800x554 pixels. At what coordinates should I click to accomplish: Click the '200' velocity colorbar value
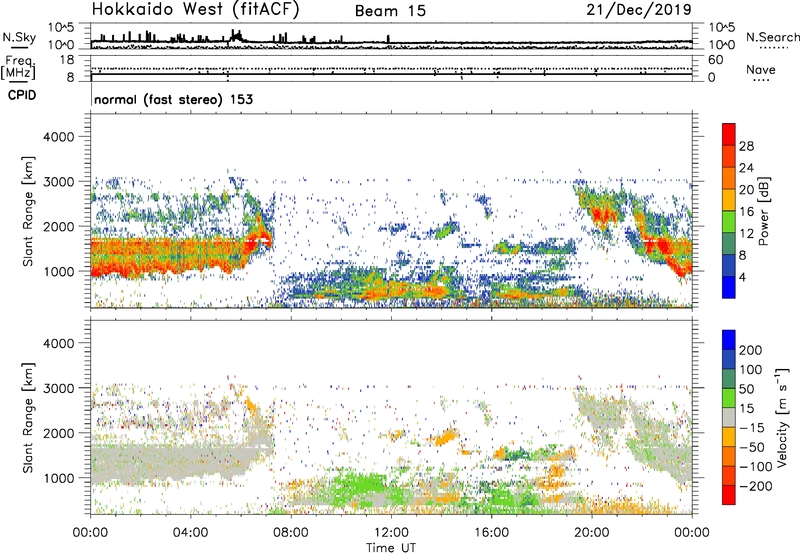(751, 350)
